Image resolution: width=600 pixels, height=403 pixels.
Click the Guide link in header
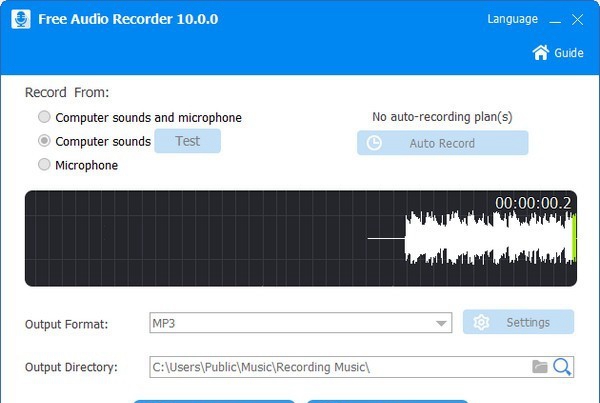569,53
